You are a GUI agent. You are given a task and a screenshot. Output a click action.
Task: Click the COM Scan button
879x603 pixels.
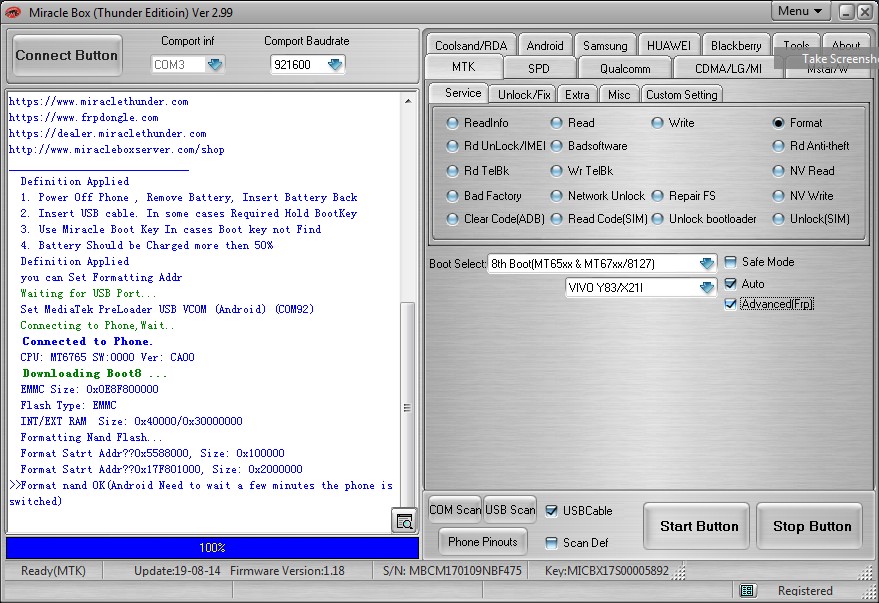pyautogui.click(x=455, y=509)
